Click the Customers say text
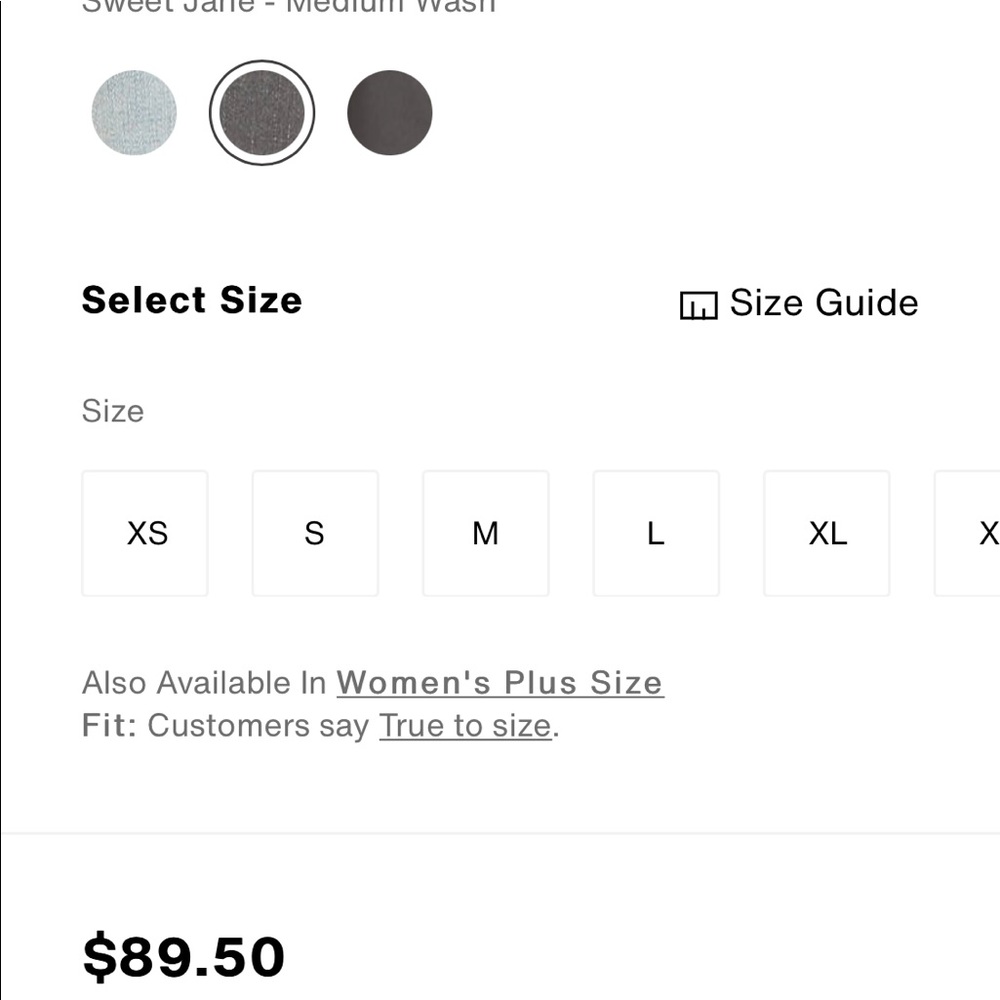1000x1000 pixels. click(258, 726)
